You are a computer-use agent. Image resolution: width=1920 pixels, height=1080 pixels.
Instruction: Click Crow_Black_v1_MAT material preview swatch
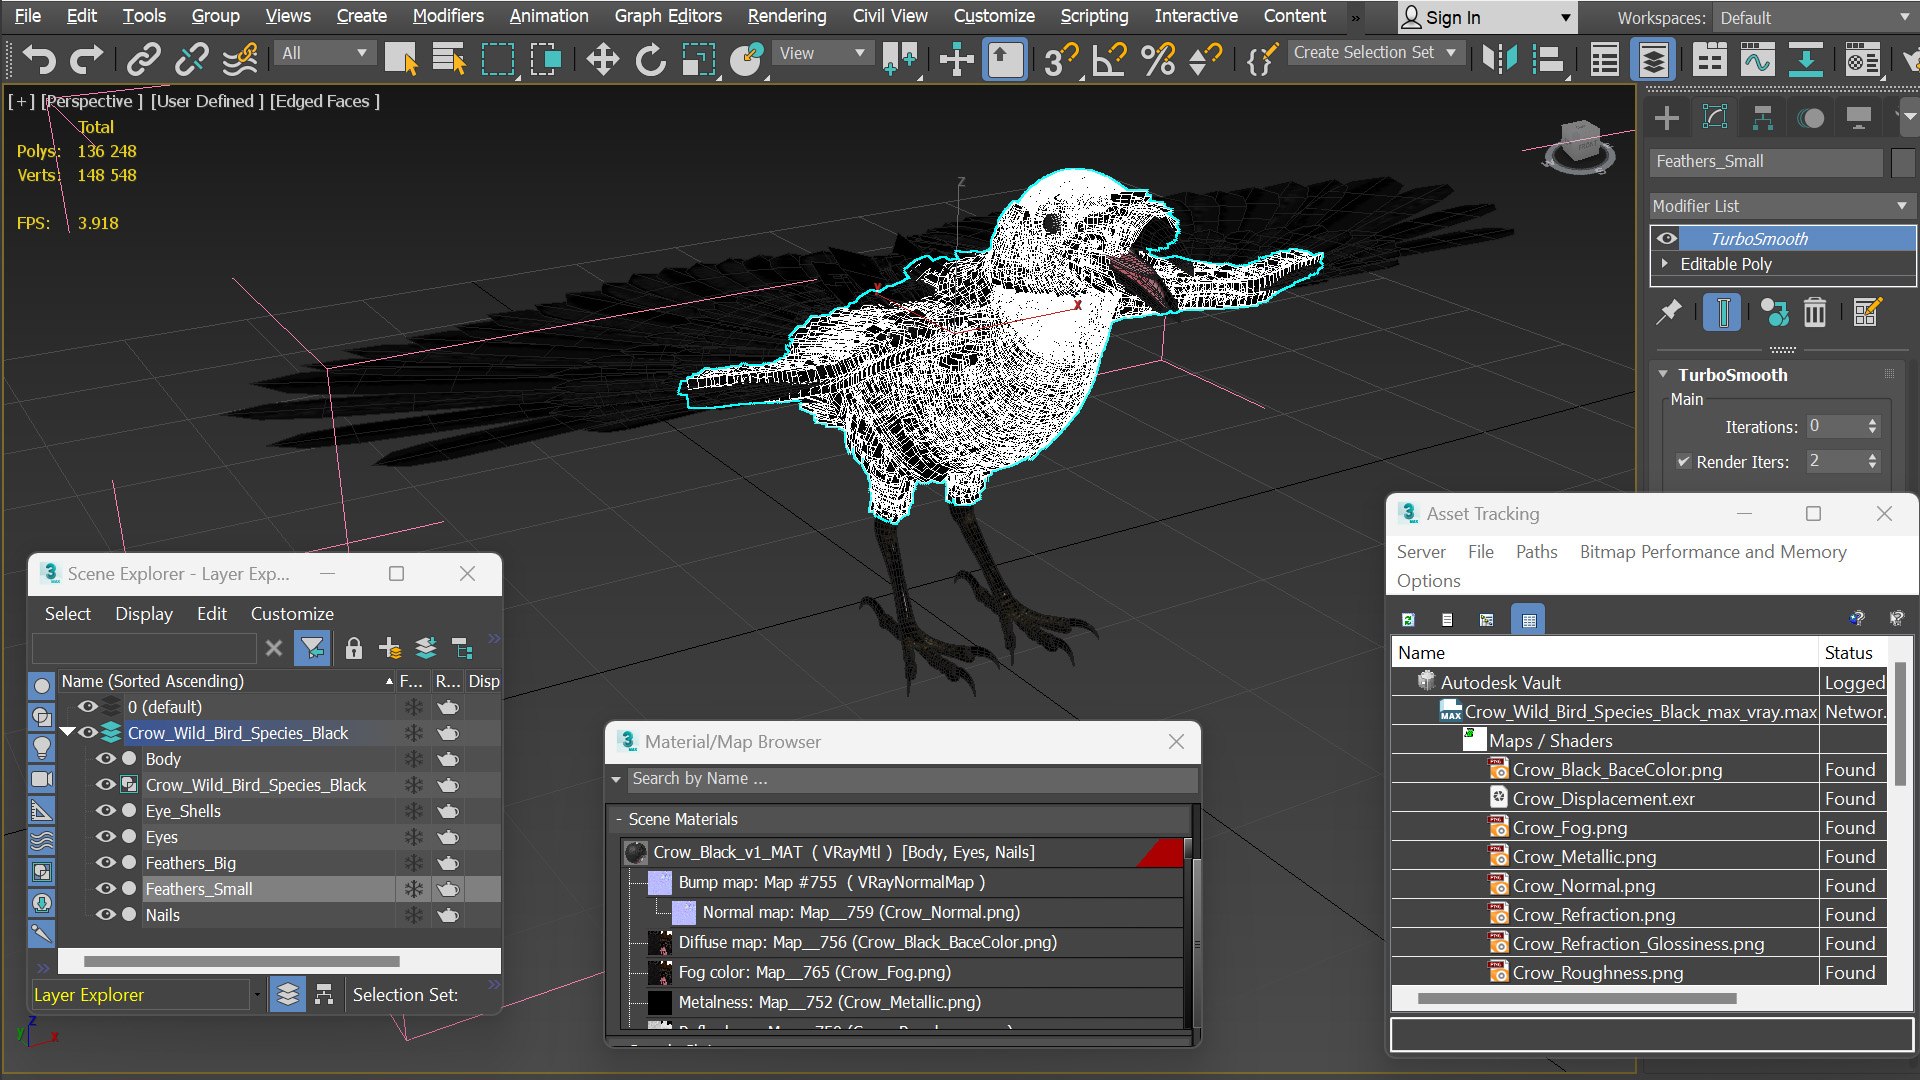(x=635, y=853)
